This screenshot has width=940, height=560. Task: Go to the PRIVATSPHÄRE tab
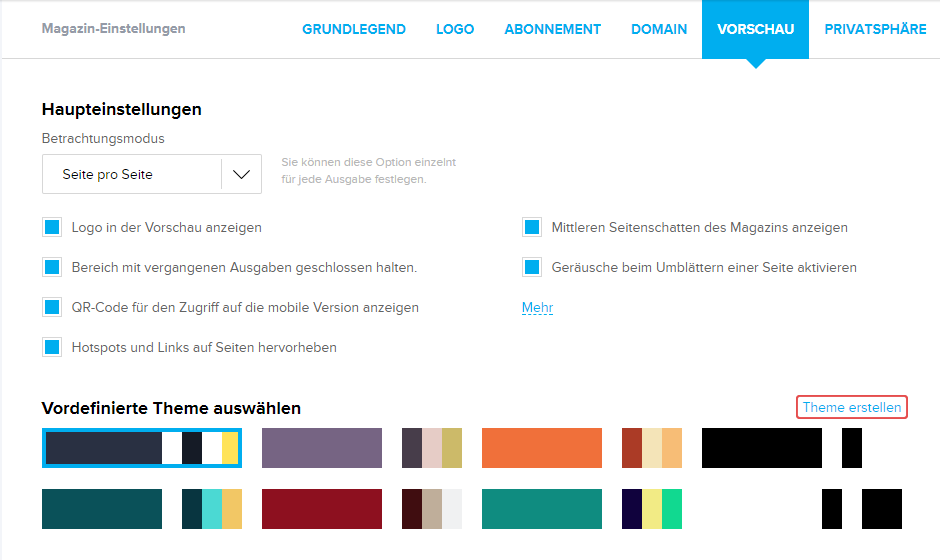click(875, 29)
